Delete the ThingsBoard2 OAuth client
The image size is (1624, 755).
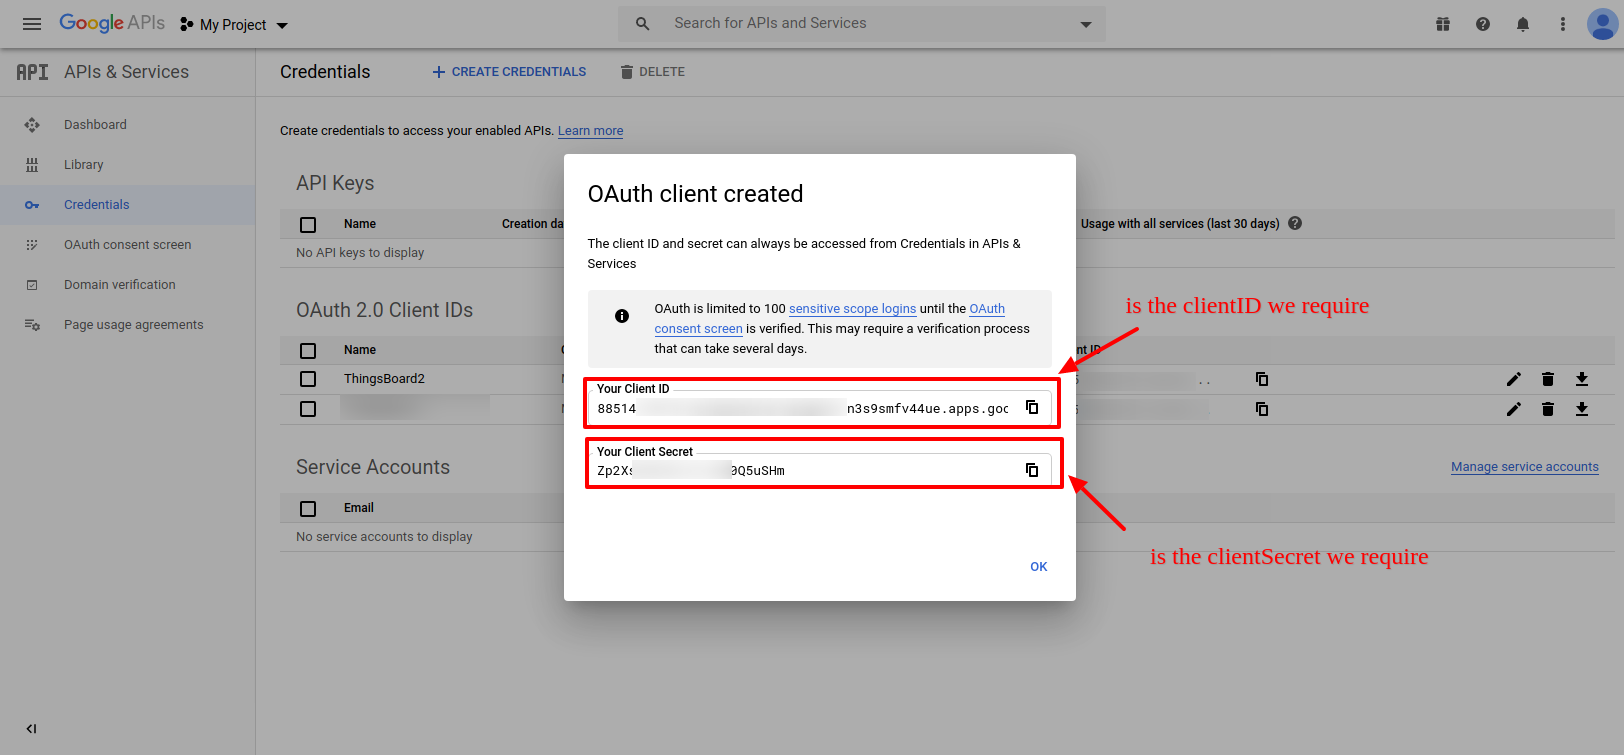[1548, 379]
